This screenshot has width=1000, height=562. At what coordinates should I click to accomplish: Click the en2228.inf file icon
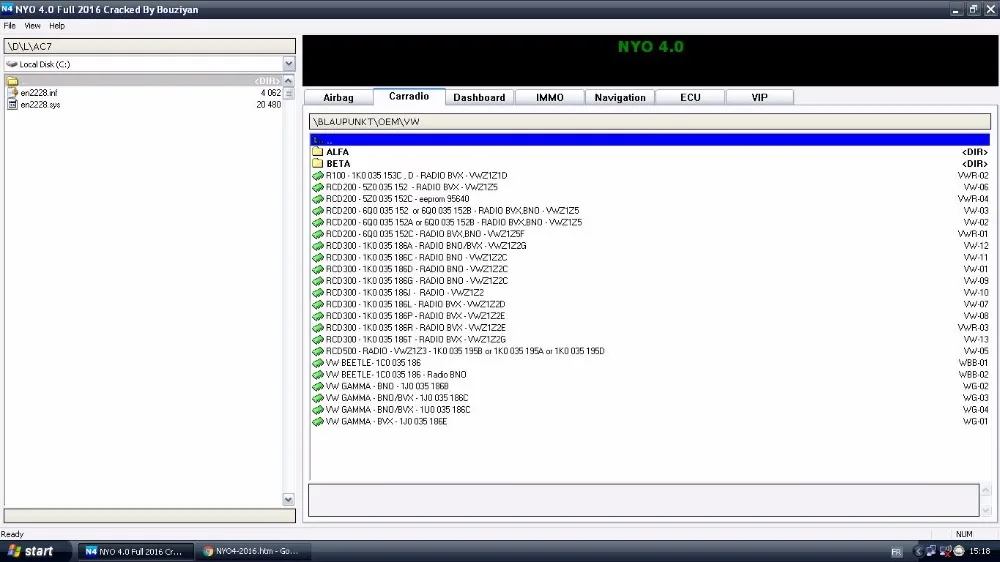point(12,92)
